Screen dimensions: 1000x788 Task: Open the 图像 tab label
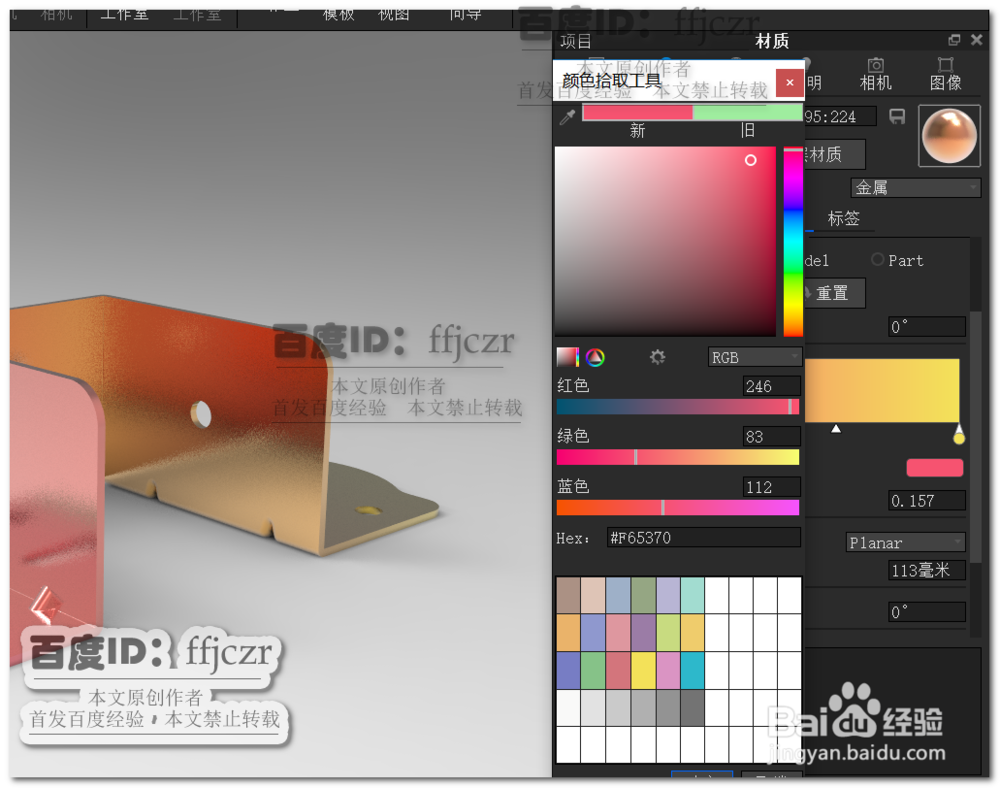pos(945,82)
